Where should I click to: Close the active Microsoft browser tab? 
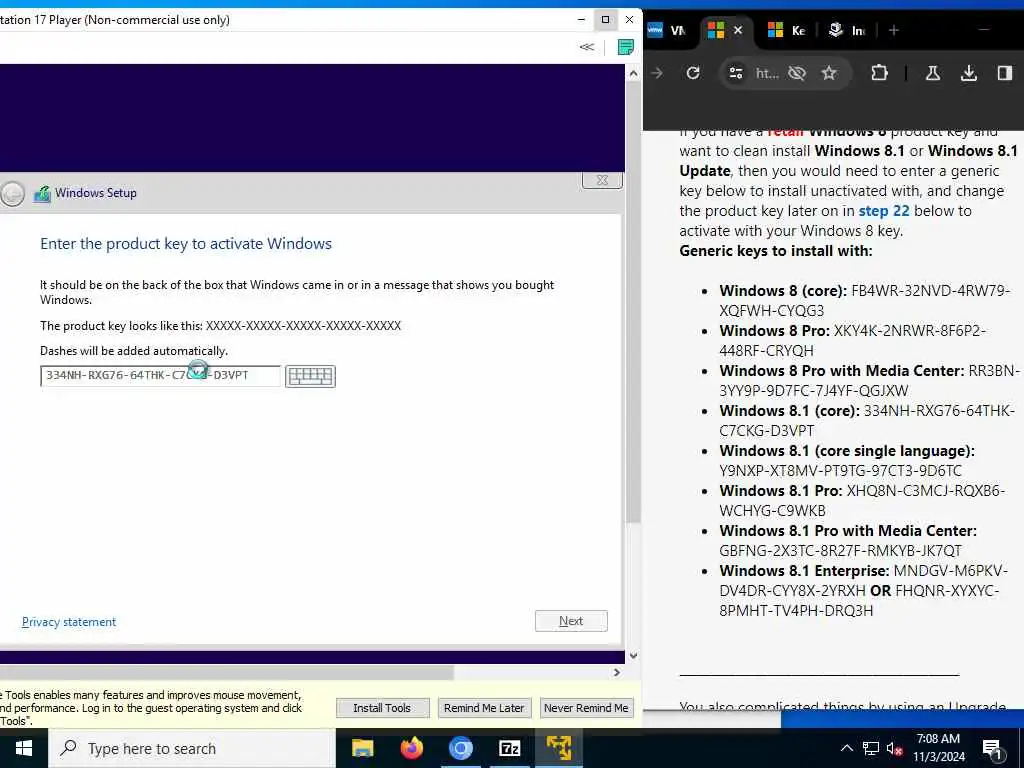pos(737,30)
